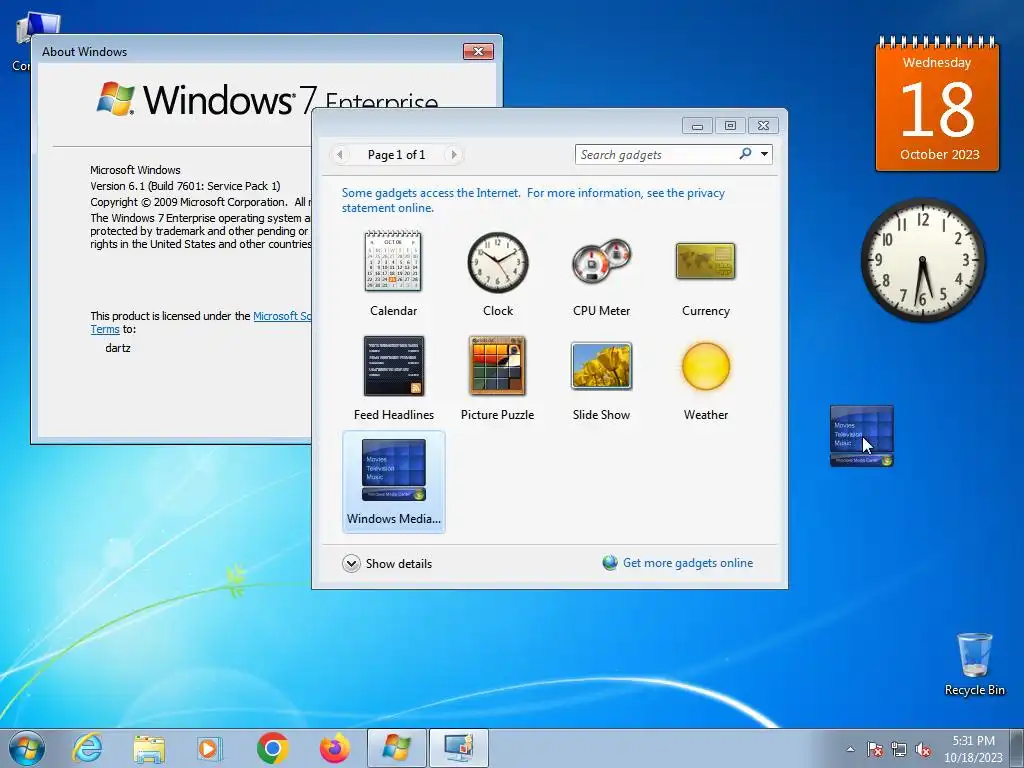Select the Calendar gadget icon
This screenshot has width=1024, height=768.
coord(393,261)
